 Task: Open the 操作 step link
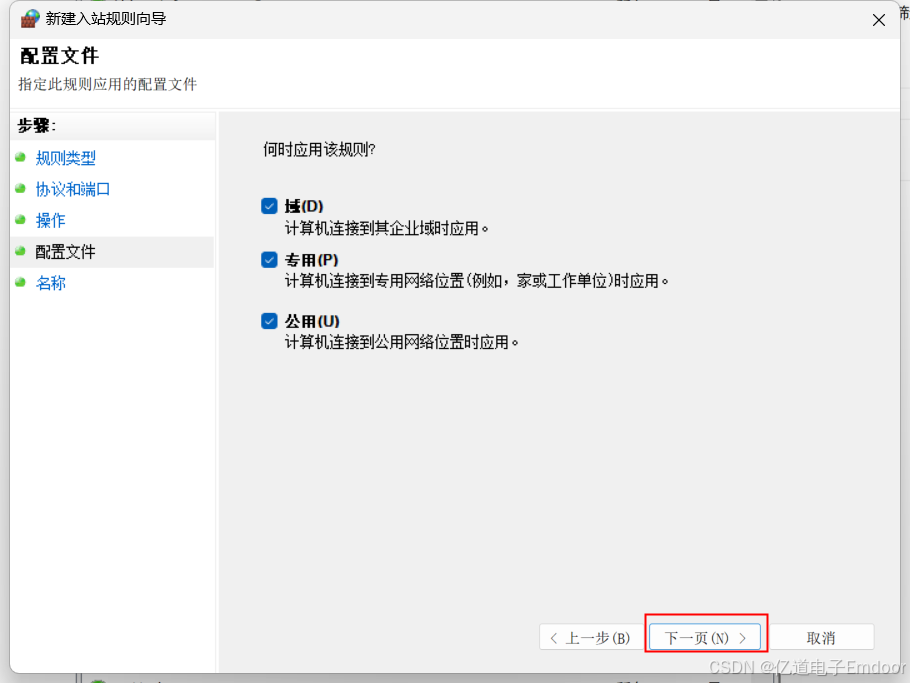[x=51, y=220]
